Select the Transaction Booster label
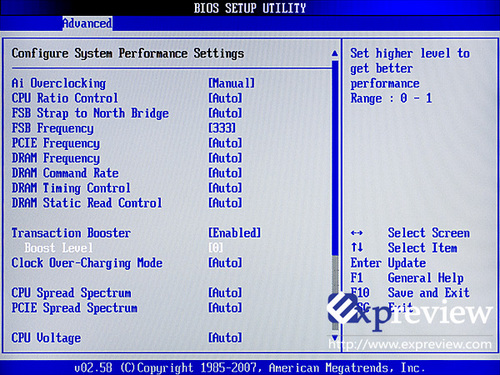500x375 pixels. coord(71,233)
